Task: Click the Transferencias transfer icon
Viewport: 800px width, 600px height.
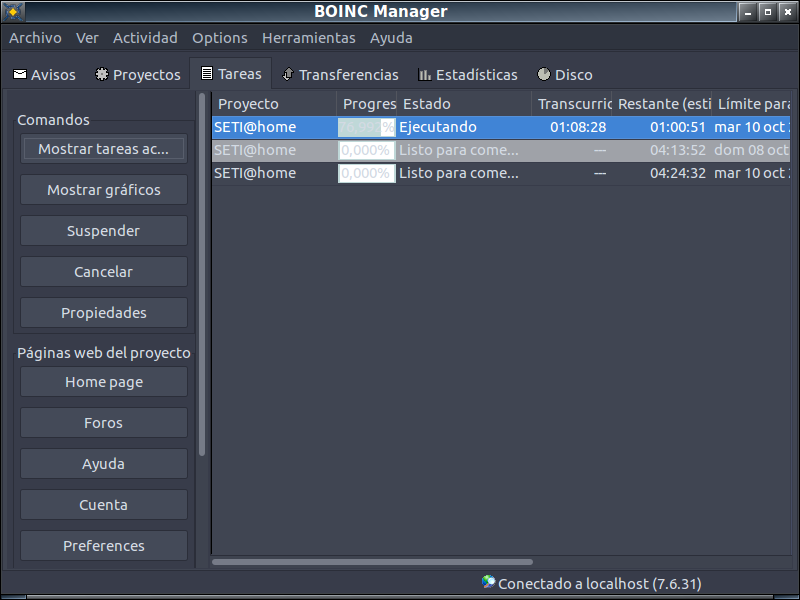Action: pos(287,73)
